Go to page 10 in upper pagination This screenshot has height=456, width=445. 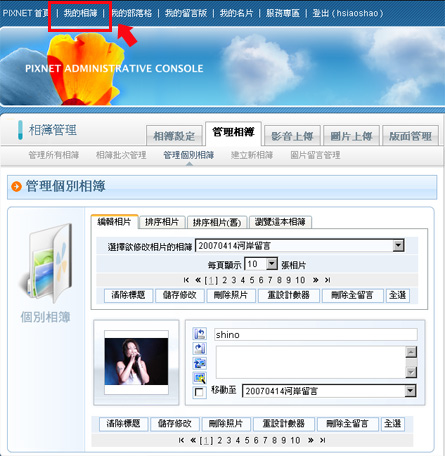pos(300,280)
